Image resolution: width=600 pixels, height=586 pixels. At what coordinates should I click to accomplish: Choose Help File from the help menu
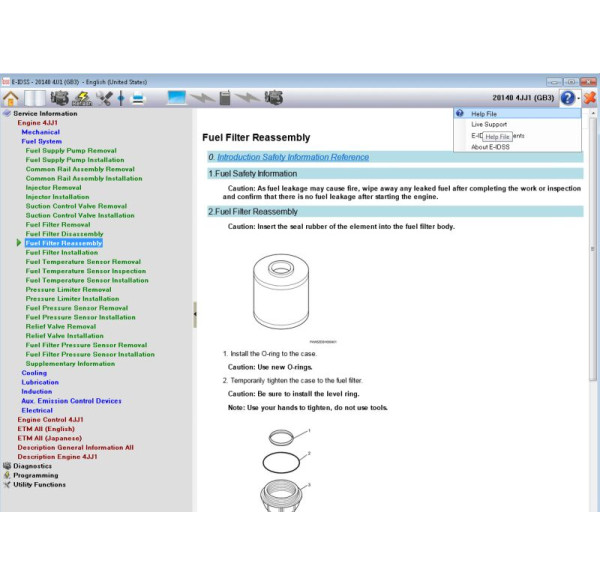[x=484, y=114]
